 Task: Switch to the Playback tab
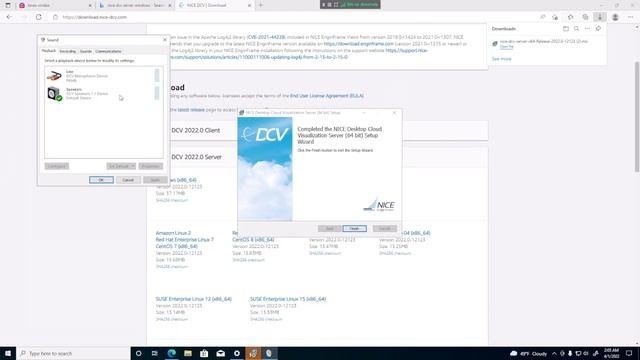[49, 51]
